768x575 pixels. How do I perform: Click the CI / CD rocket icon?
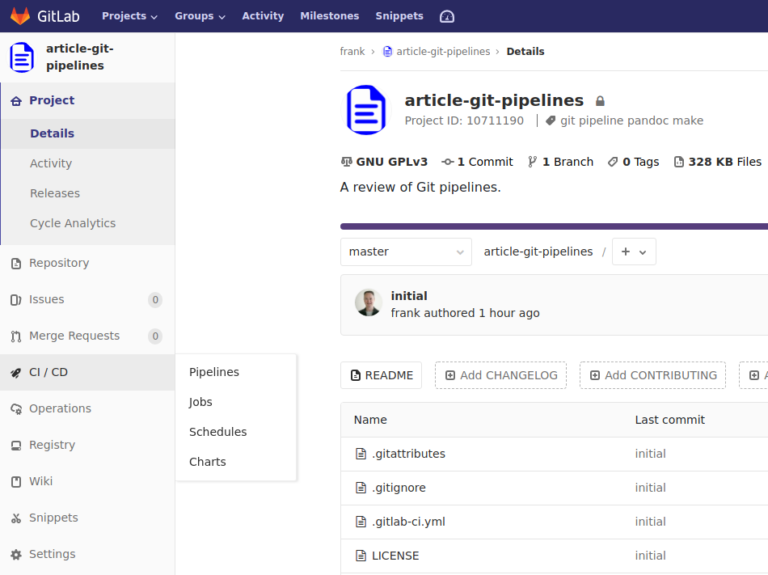[16, 373]
